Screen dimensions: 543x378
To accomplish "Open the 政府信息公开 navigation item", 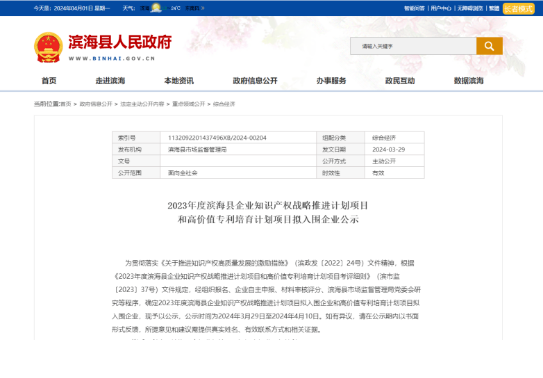I will pos(255,81).
